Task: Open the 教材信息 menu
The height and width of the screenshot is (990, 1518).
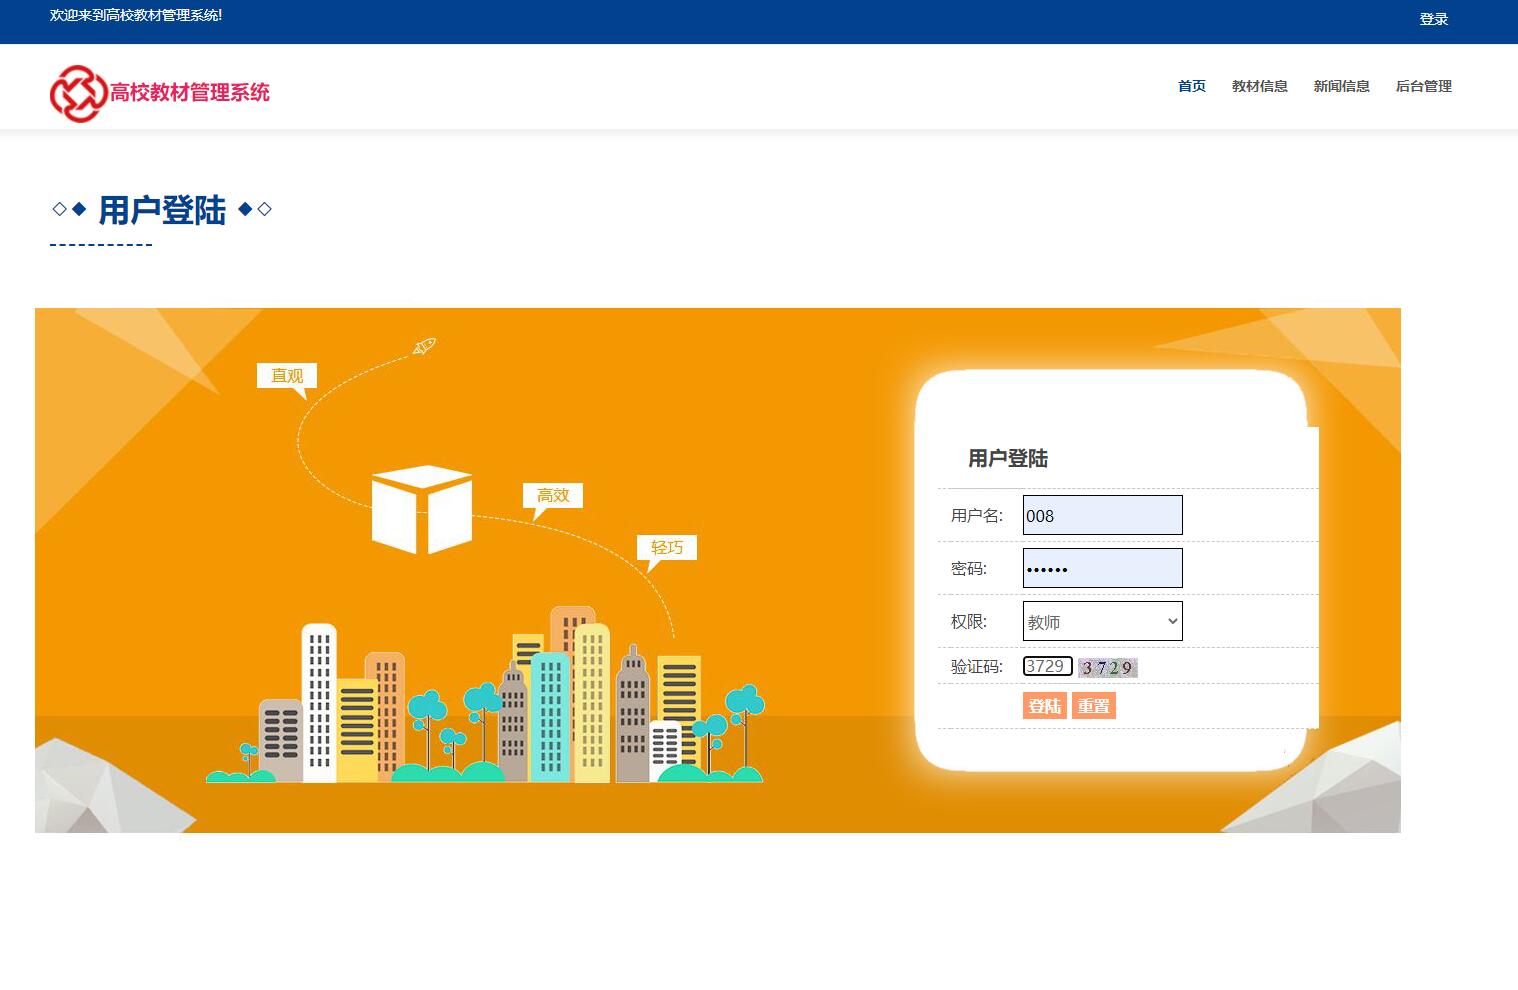Action: pos(1259,86)
